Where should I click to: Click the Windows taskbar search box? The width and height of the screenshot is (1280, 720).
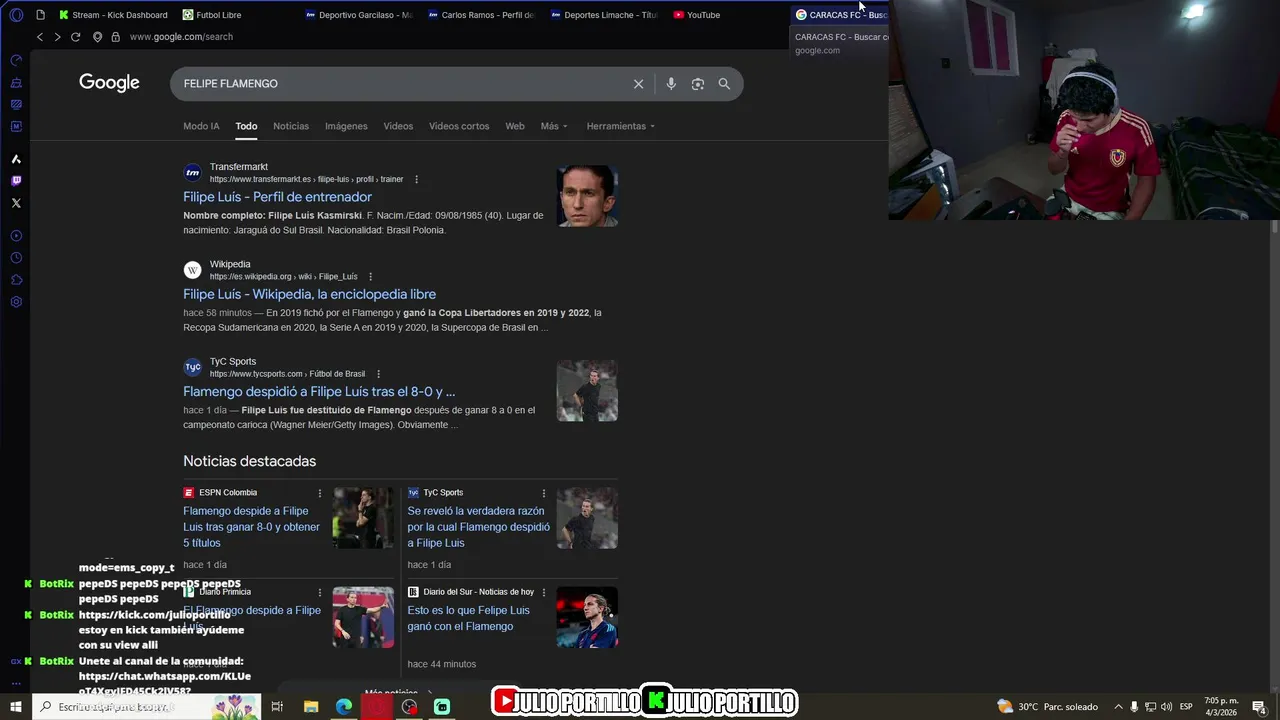pyautogui.click(x=147, y=707)
